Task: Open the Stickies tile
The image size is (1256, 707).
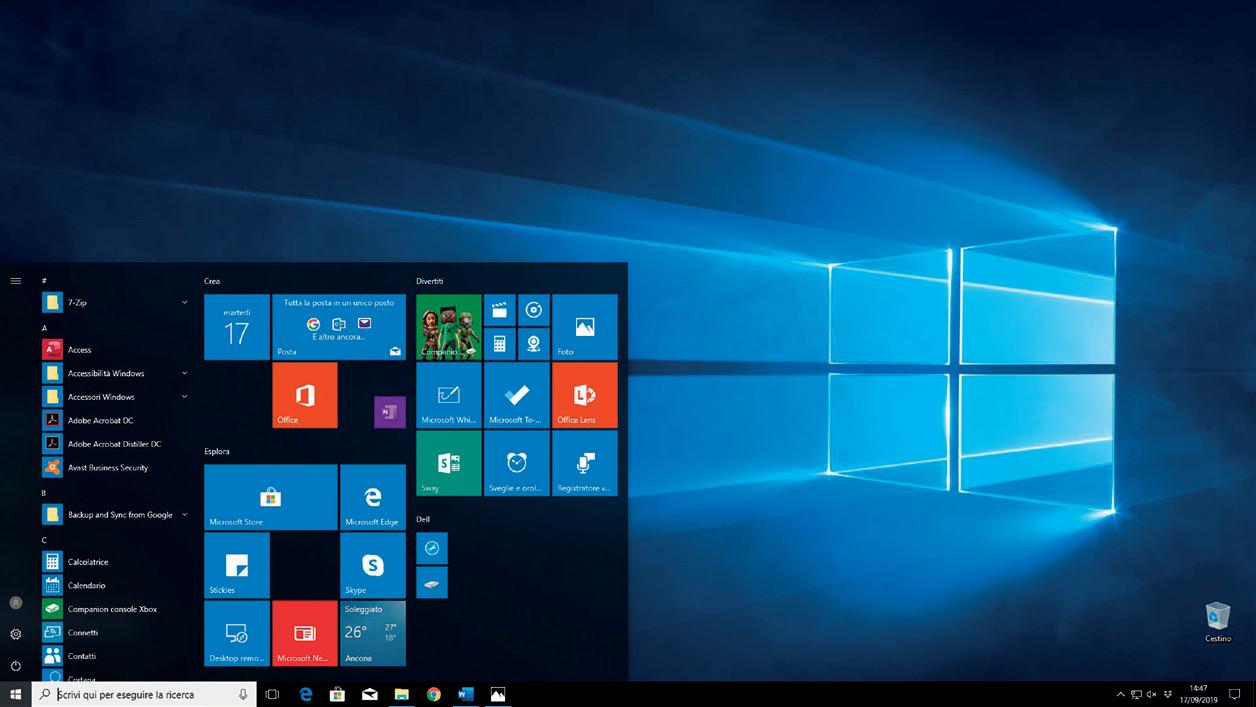Action: pyautogui.click(x=237, y=565)
